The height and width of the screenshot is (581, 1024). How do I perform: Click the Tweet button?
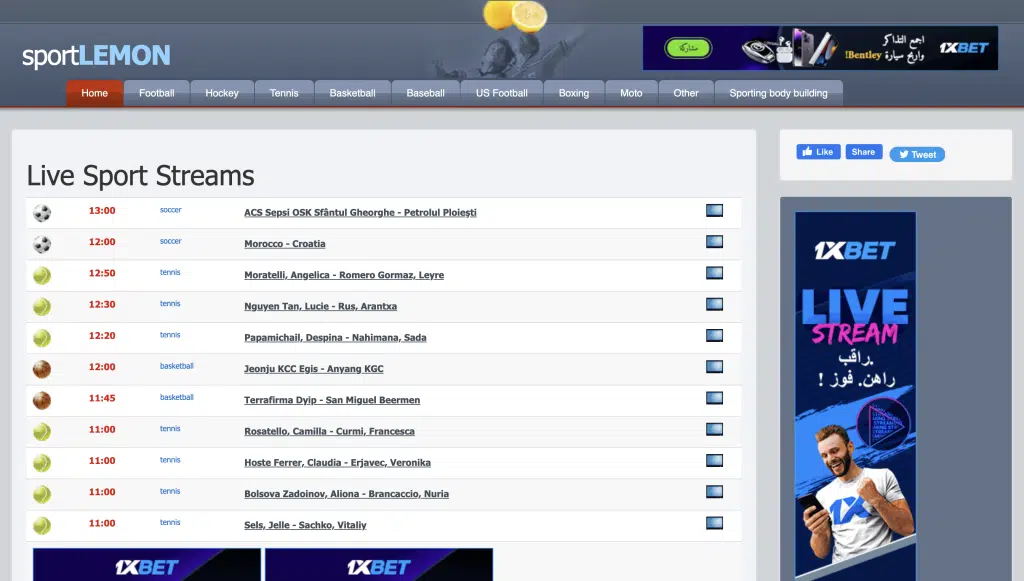[916, 154]
